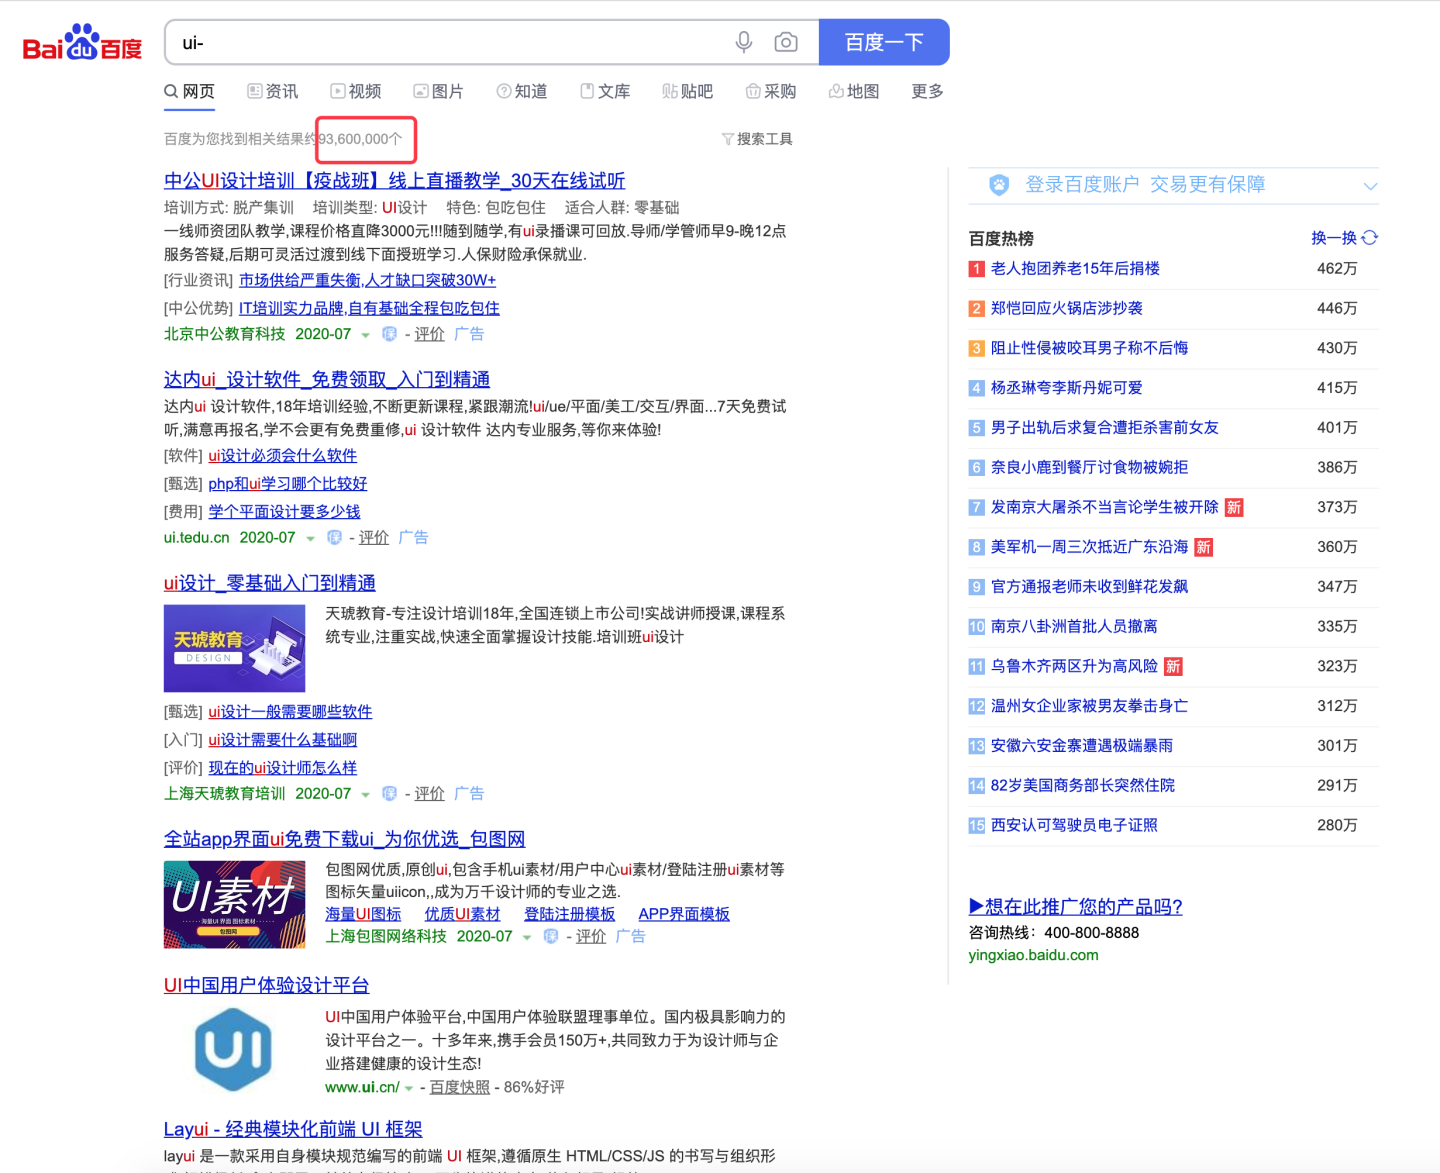Click the shield icon beside ui.tedu.cn
Screen dimensions: 1440x1173
tap(334, 537)
